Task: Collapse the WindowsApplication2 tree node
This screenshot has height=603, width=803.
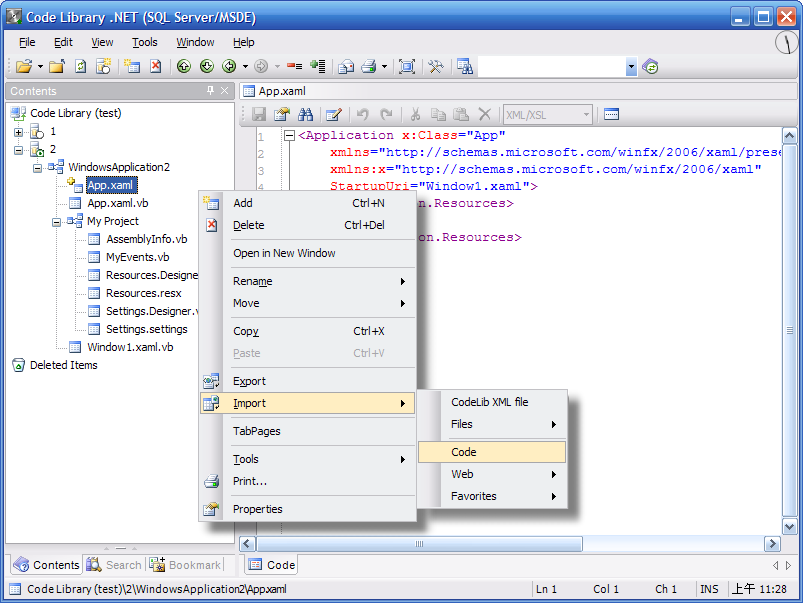Action: click(x=37, y=168)
